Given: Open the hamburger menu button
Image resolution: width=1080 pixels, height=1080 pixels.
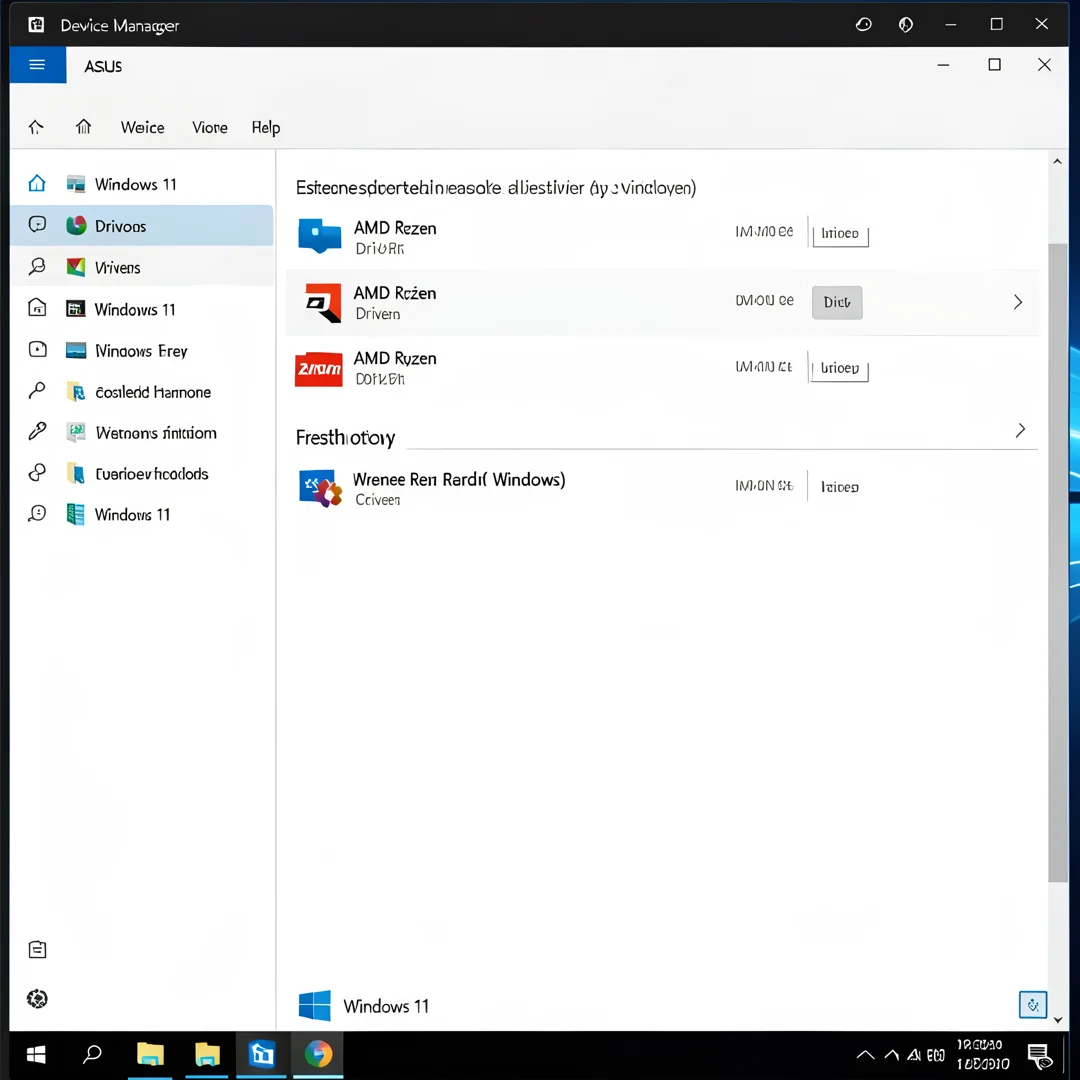Looking at the screenshot, I should pyautogui.click(x=37, y=65).
